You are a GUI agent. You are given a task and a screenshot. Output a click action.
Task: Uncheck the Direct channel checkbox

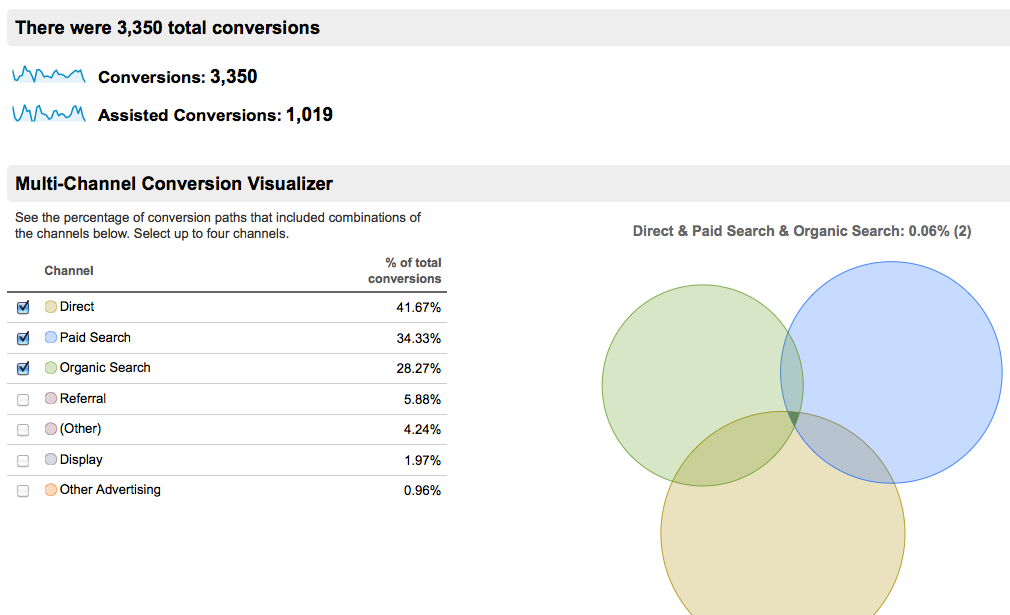pos(23,307)
